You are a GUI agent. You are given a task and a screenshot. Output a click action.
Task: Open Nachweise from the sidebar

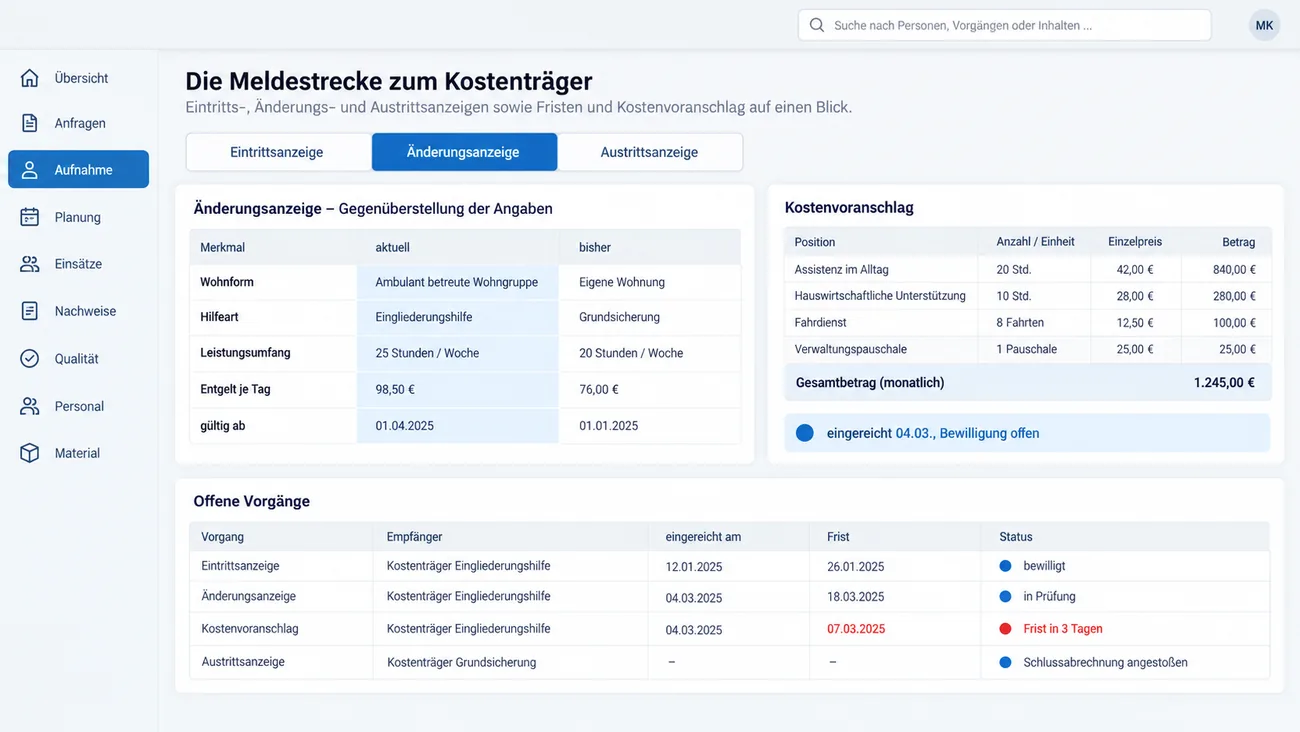click(78, 311)
